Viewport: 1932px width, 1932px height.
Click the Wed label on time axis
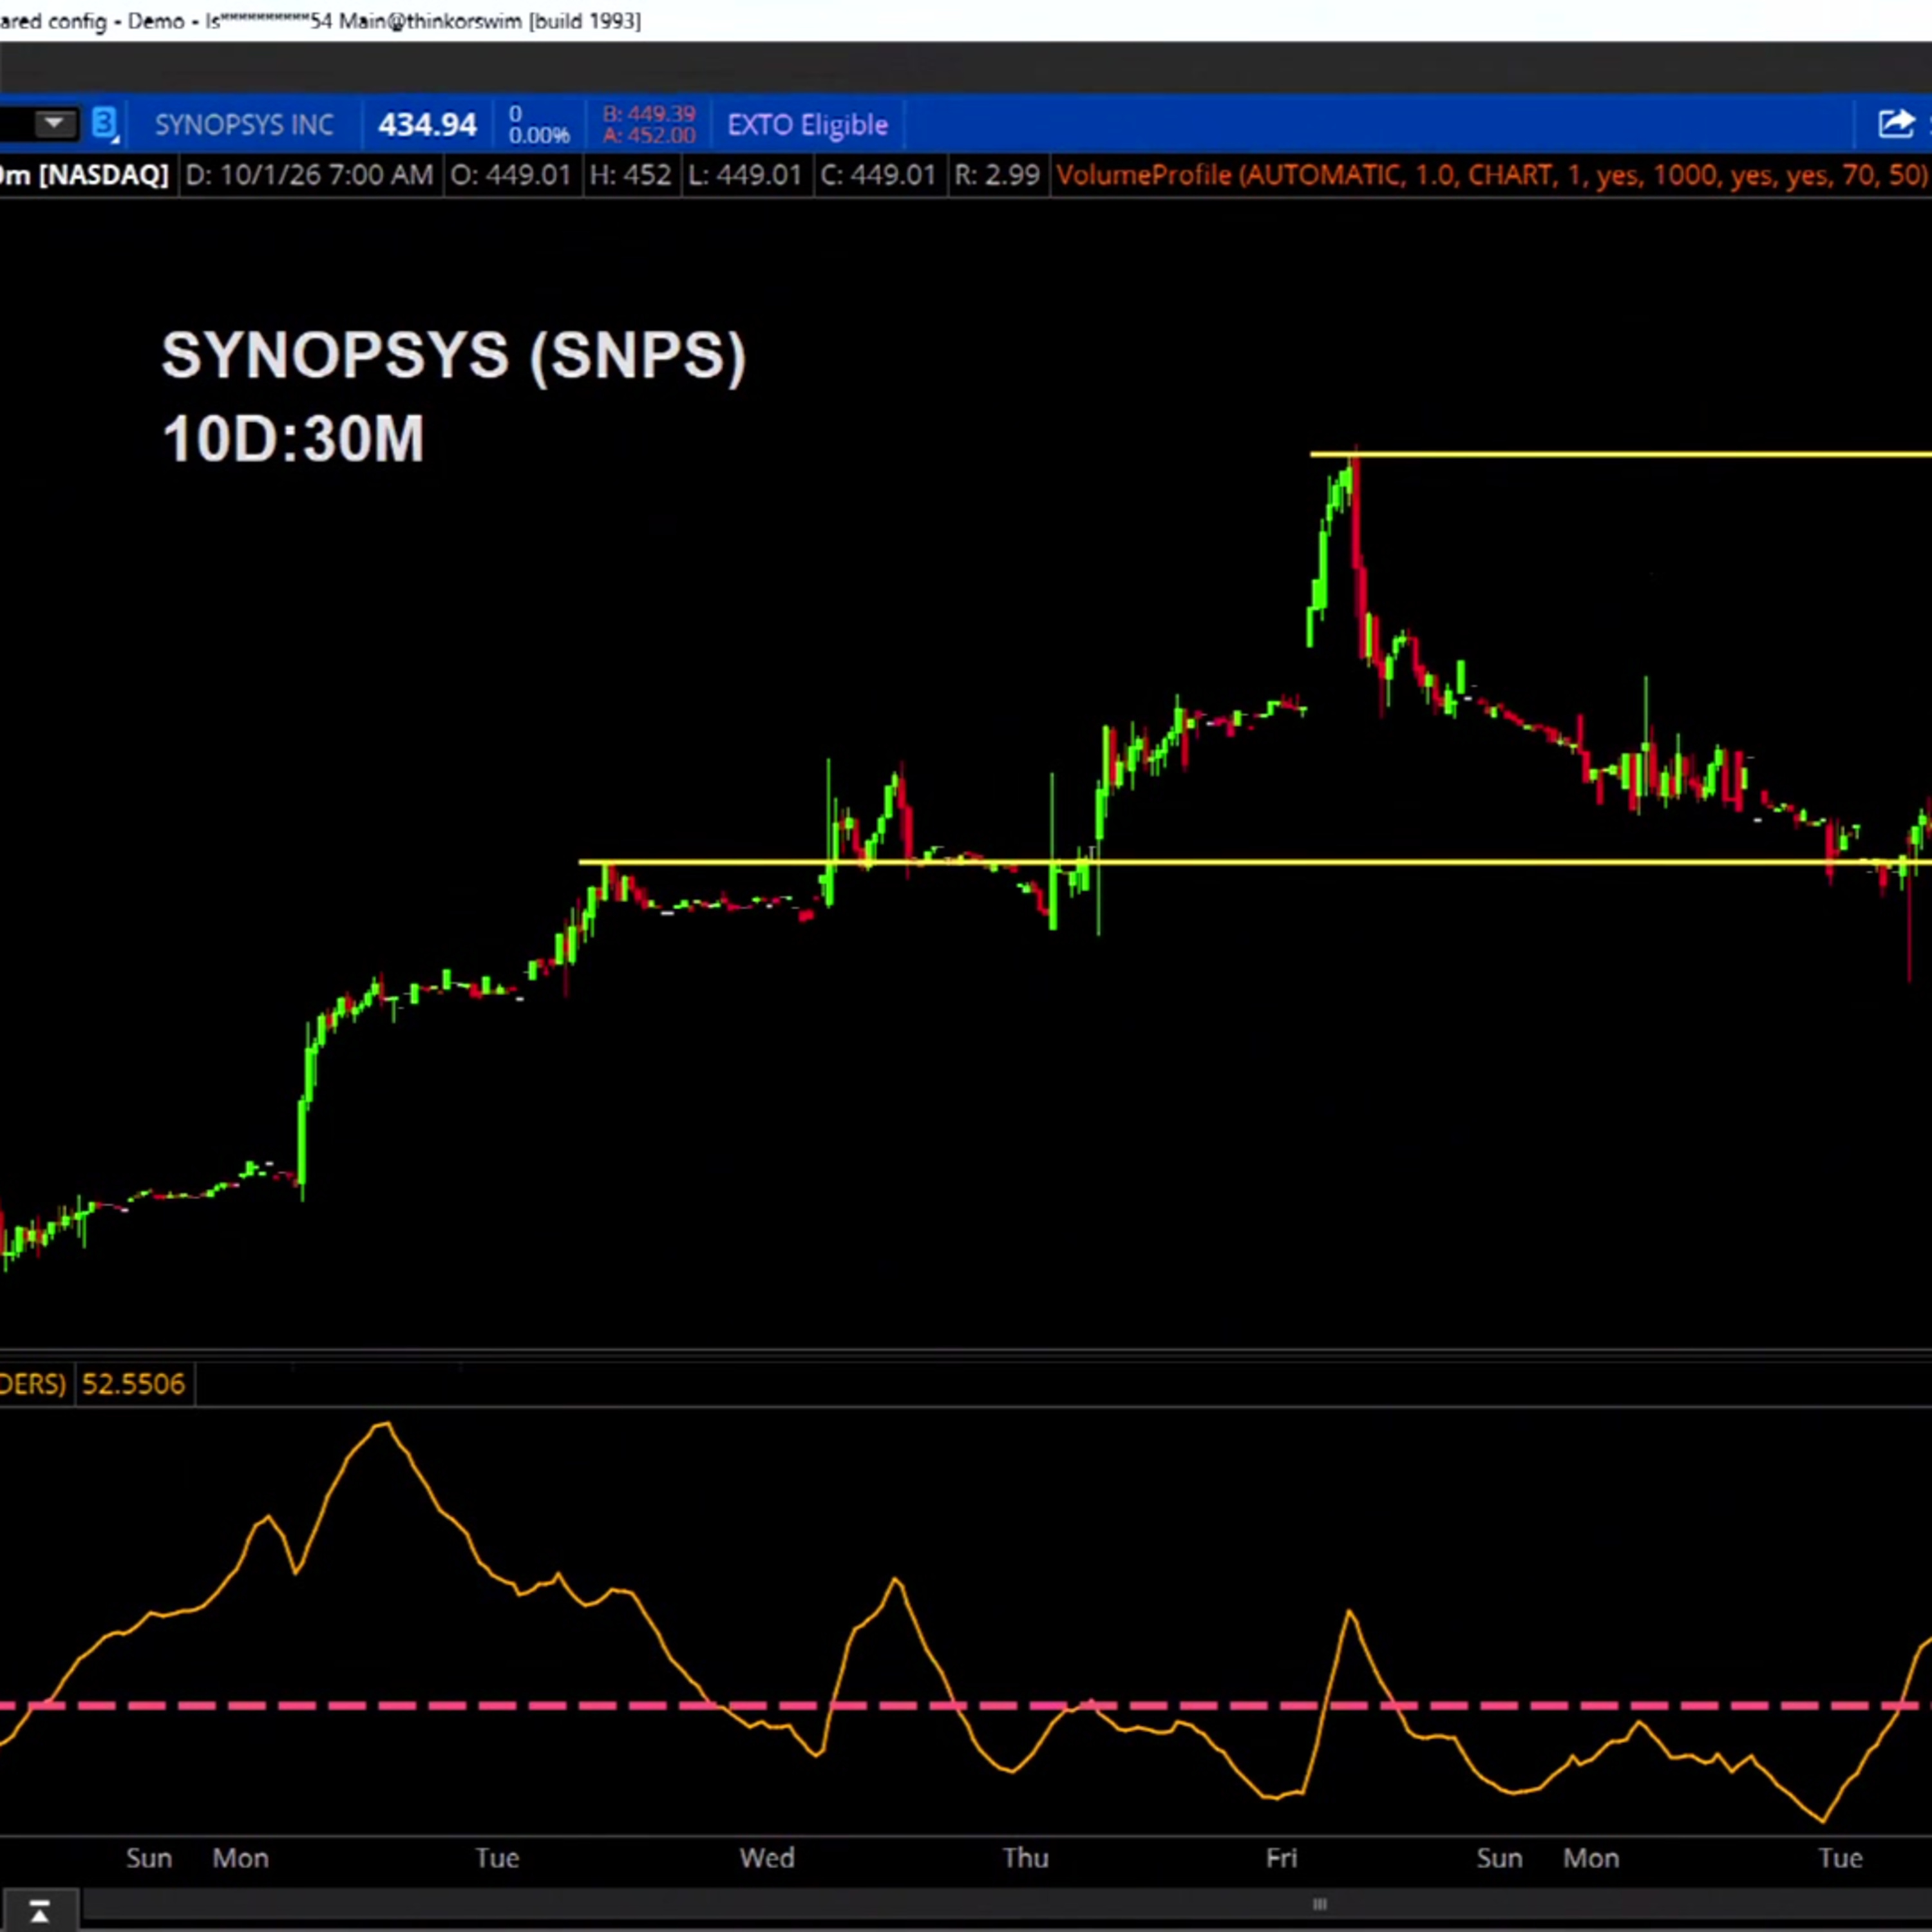pos(767,1858)
